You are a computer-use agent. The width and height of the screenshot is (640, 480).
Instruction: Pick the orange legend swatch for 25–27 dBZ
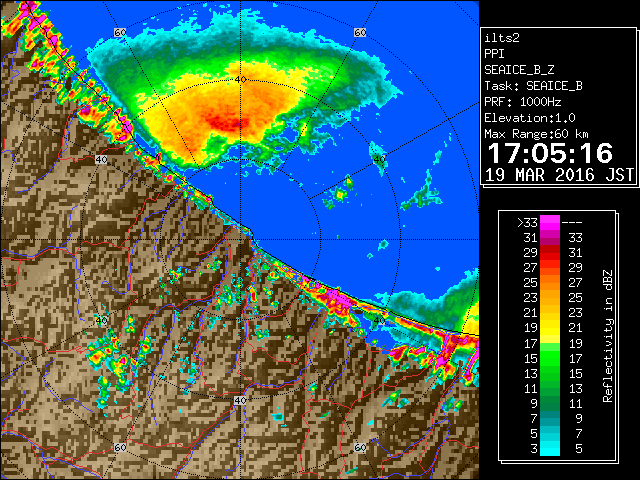550,282
